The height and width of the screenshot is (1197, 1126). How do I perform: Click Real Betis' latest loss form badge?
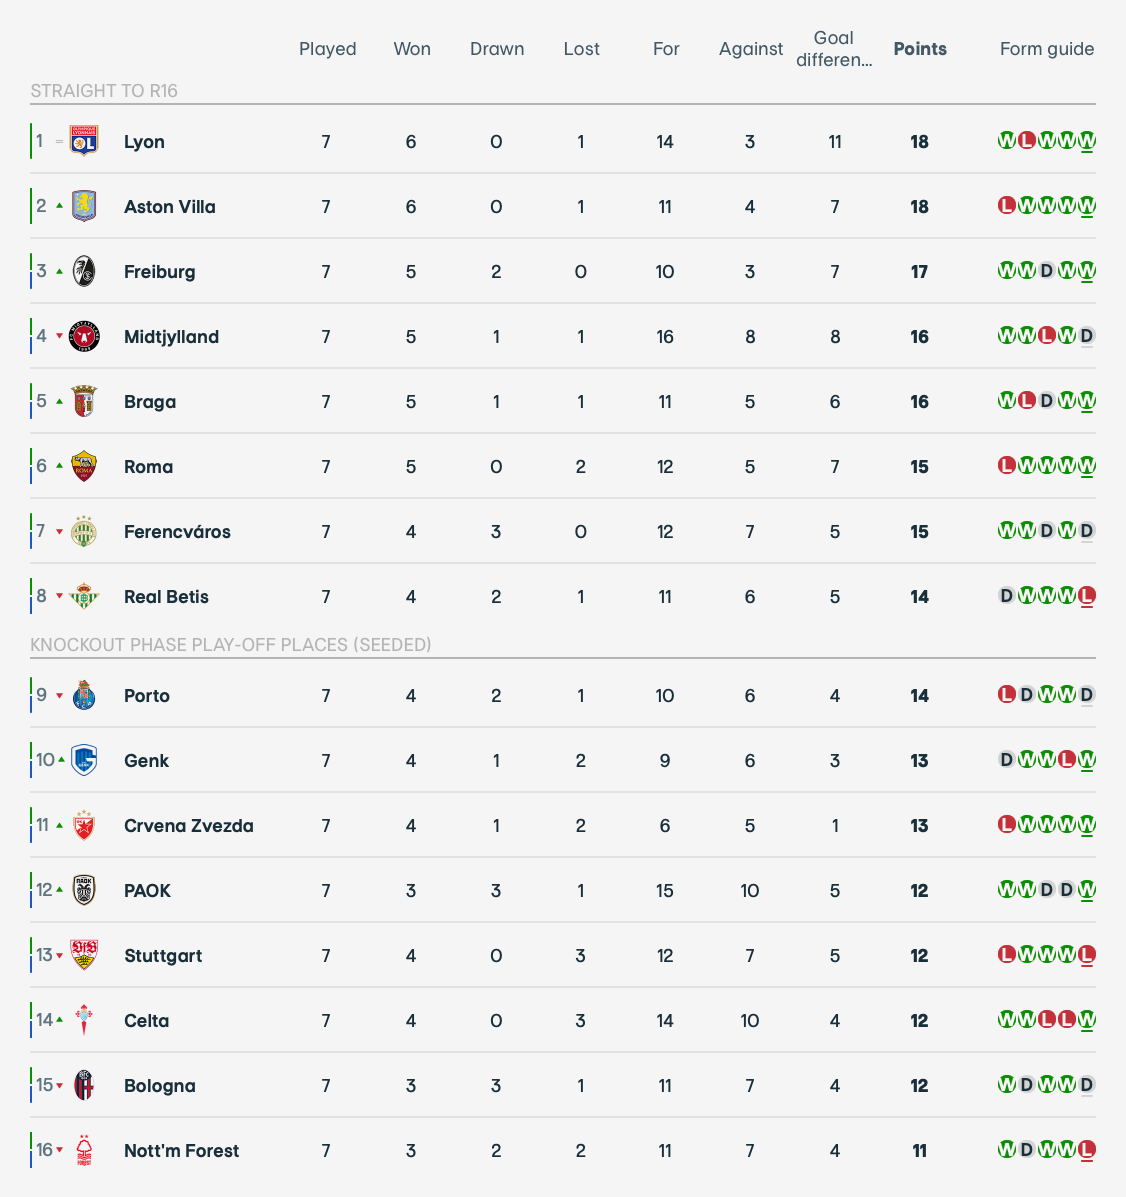(1087, 596)
